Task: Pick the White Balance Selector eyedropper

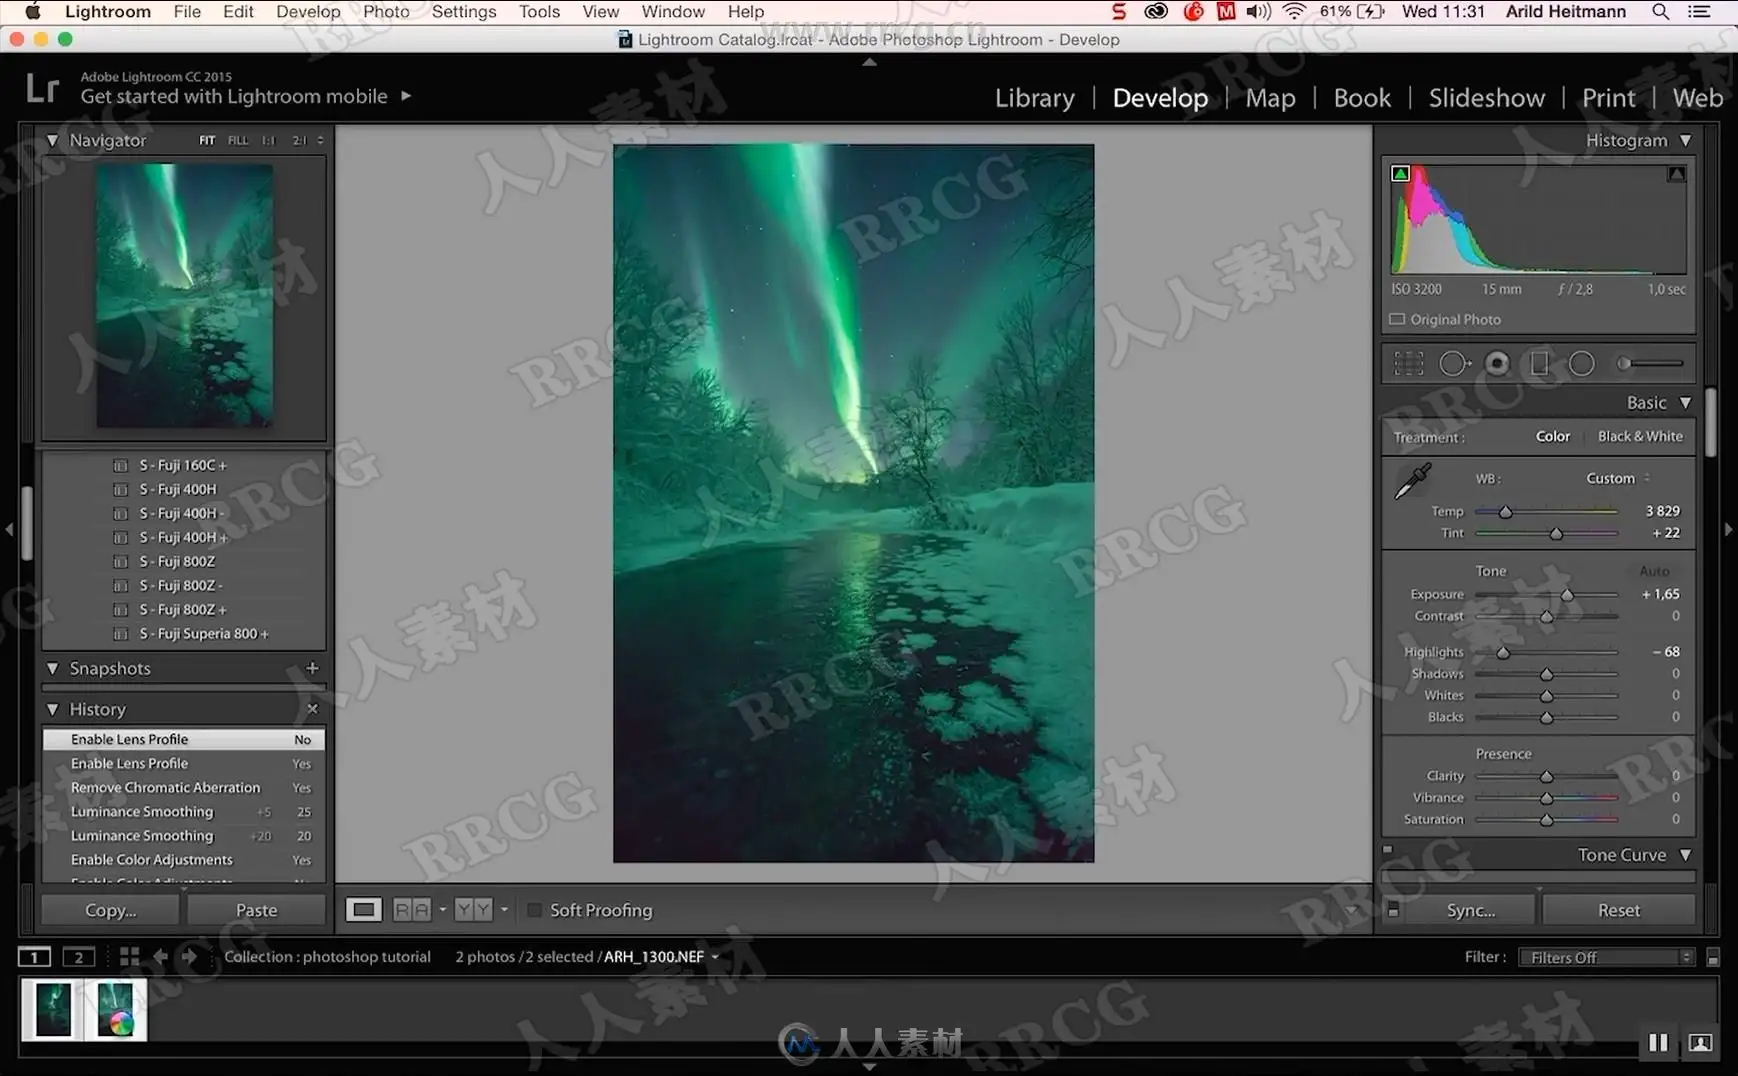Action: pyautogui.click(x=1413, y=481)
